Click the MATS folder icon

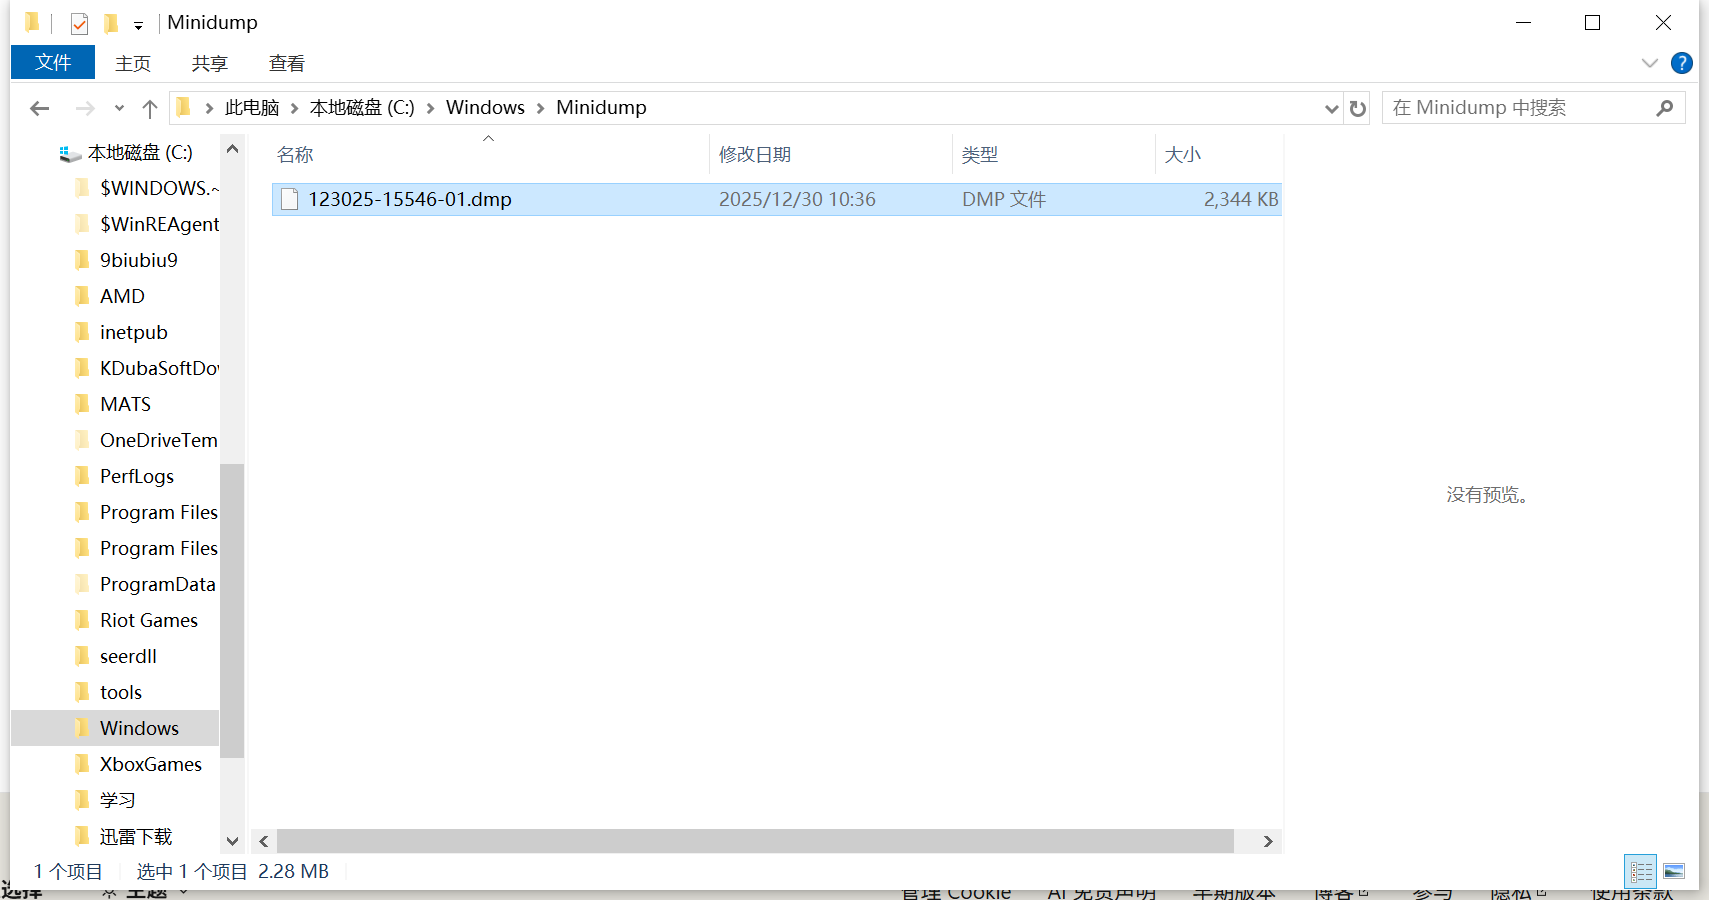coord(83,403)
